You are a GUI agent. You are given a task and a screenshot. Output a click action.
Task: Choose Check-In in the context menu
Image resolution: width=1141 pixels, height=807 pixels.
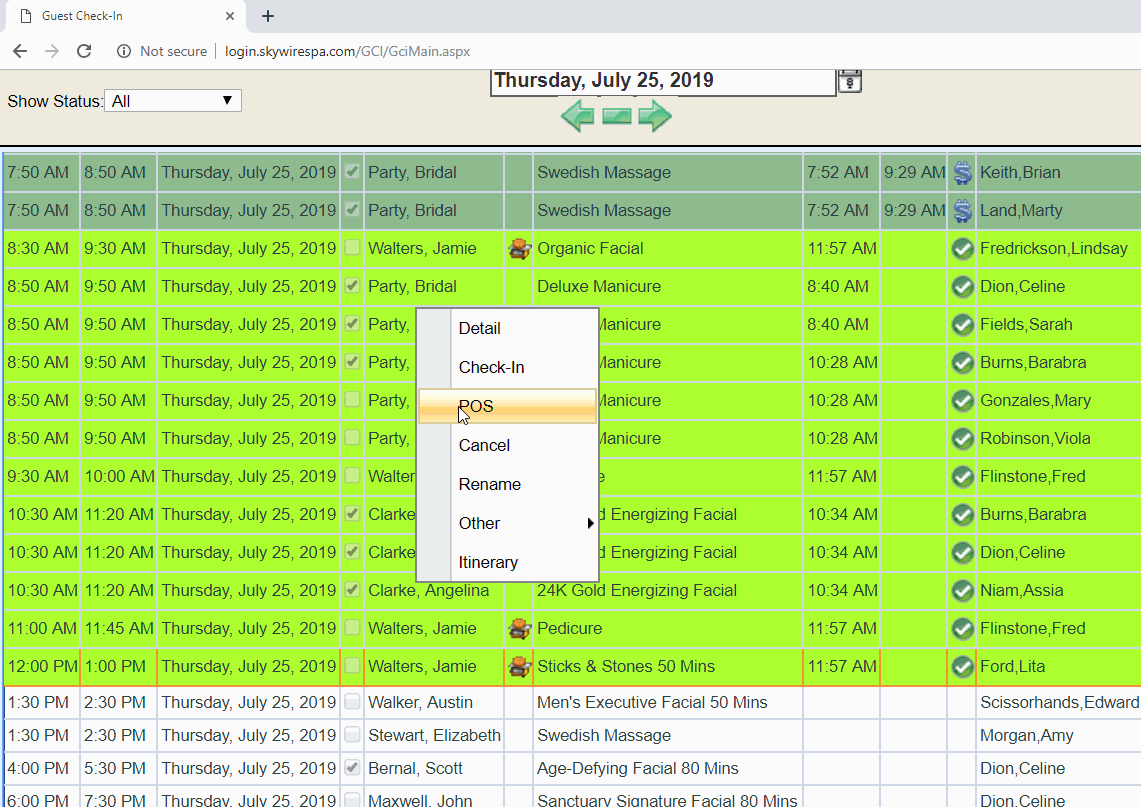[492, 367]
